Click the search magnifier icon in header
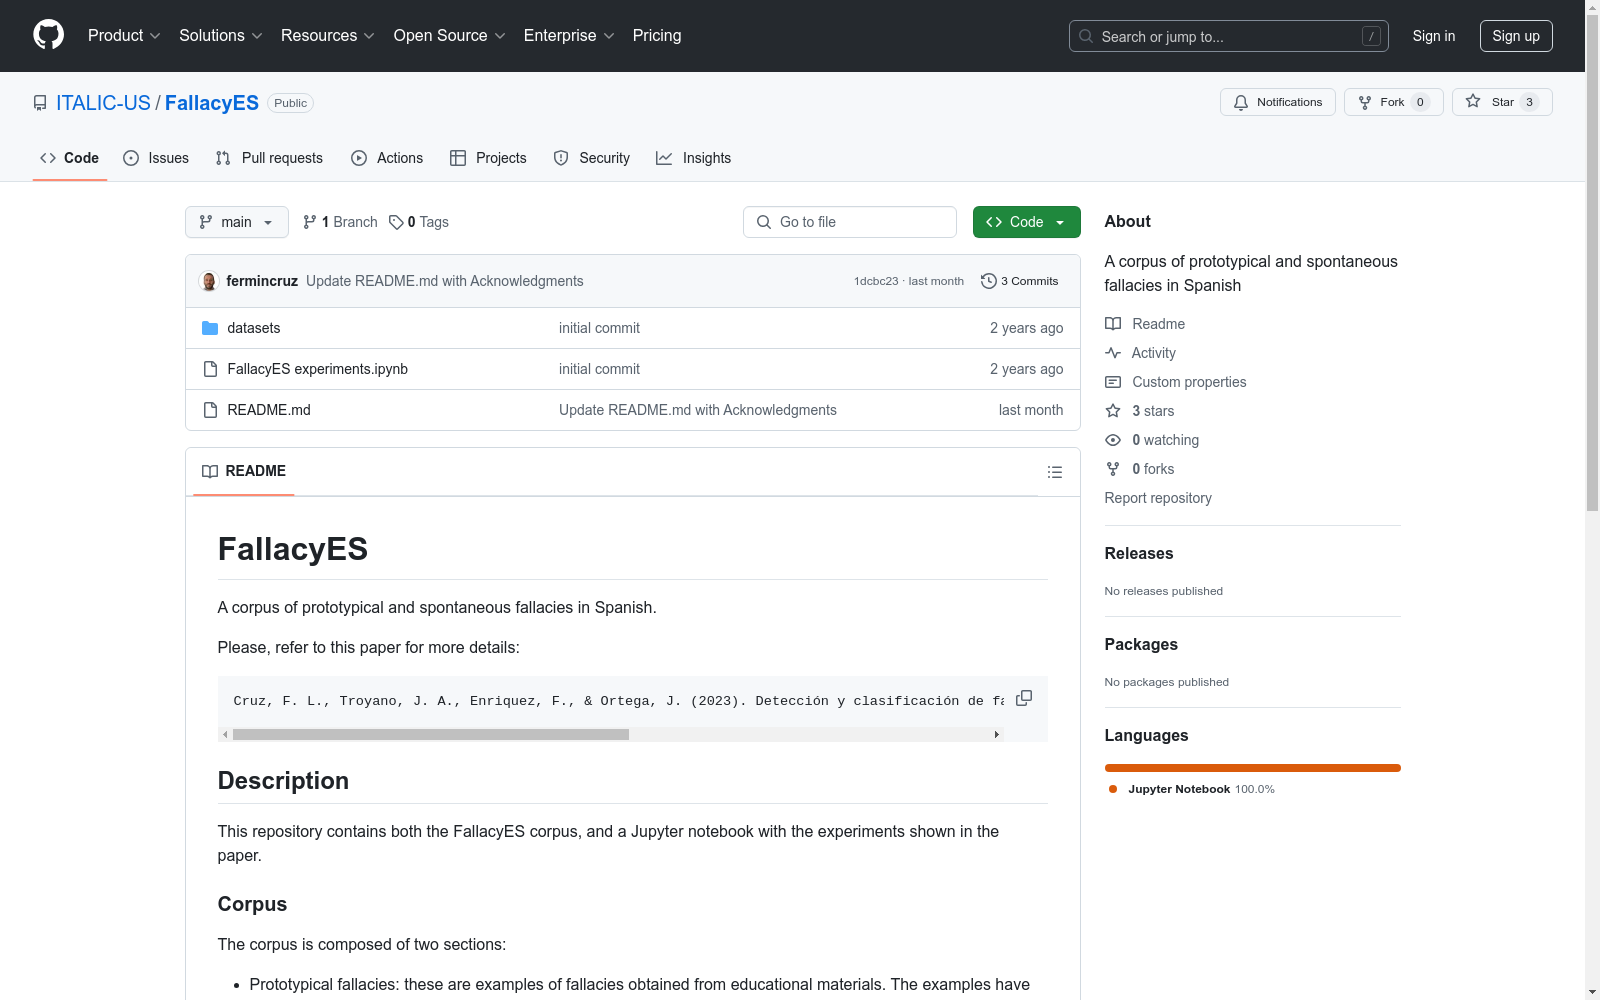 [x=1086, y=36]
